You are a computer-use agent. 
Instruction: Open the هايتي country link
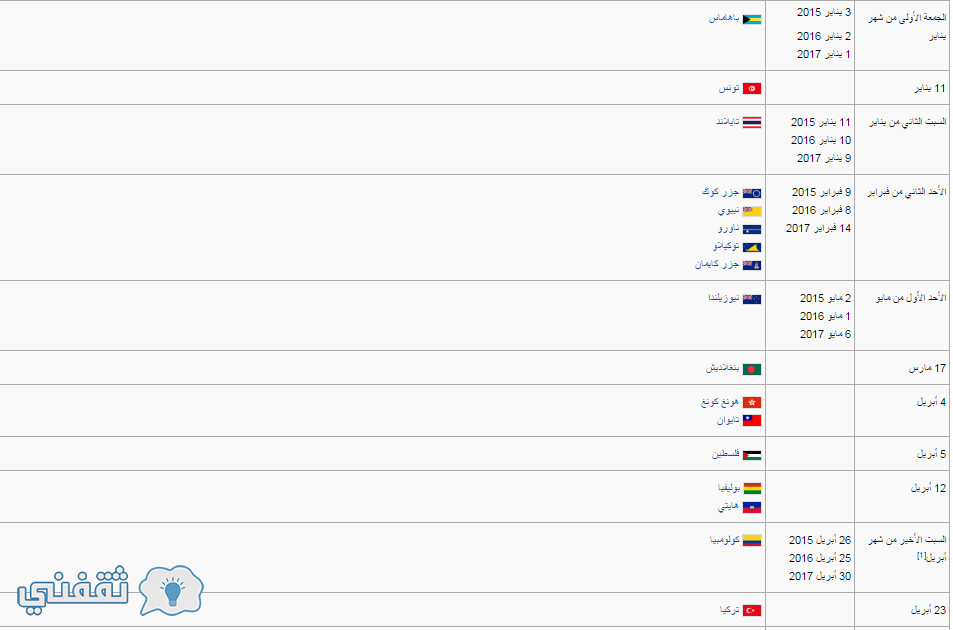(728, 506)
